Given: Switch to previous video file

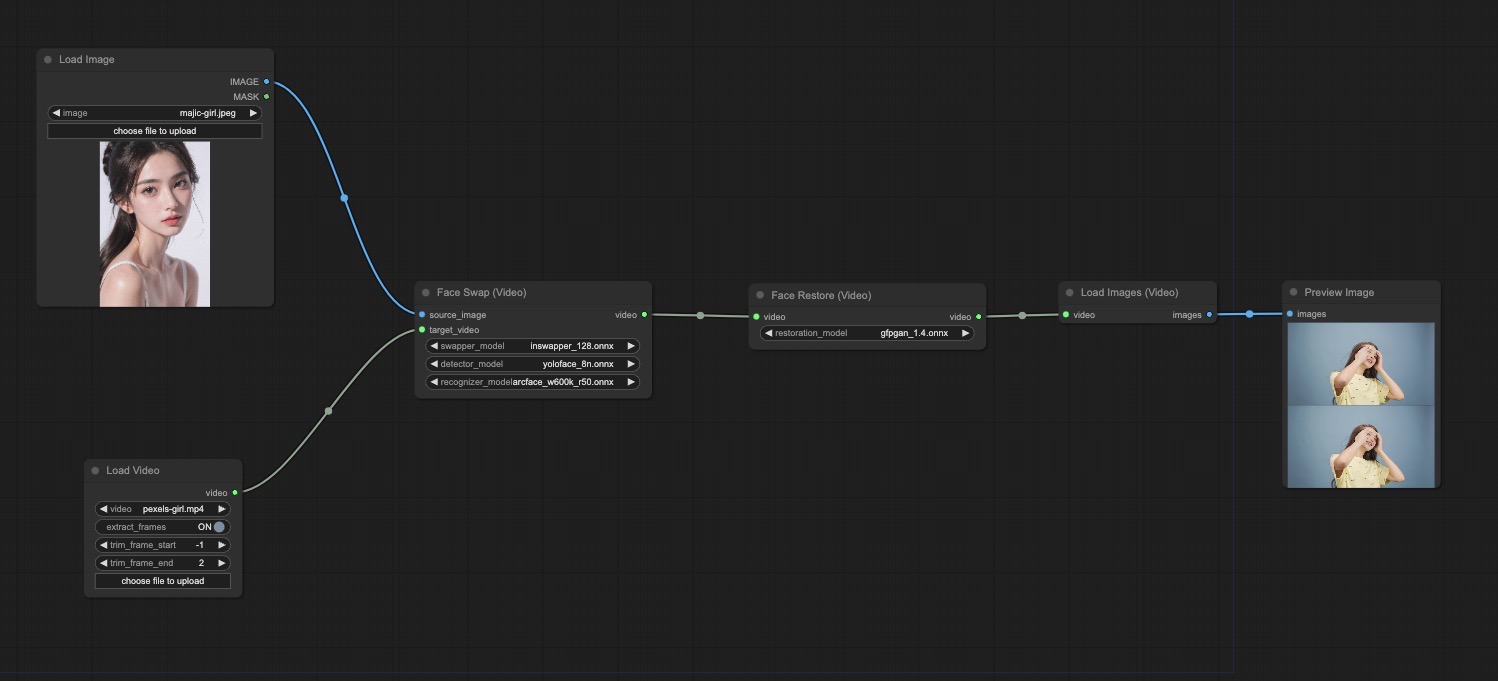Looking at the screenshot, I should tap(104, 509).
